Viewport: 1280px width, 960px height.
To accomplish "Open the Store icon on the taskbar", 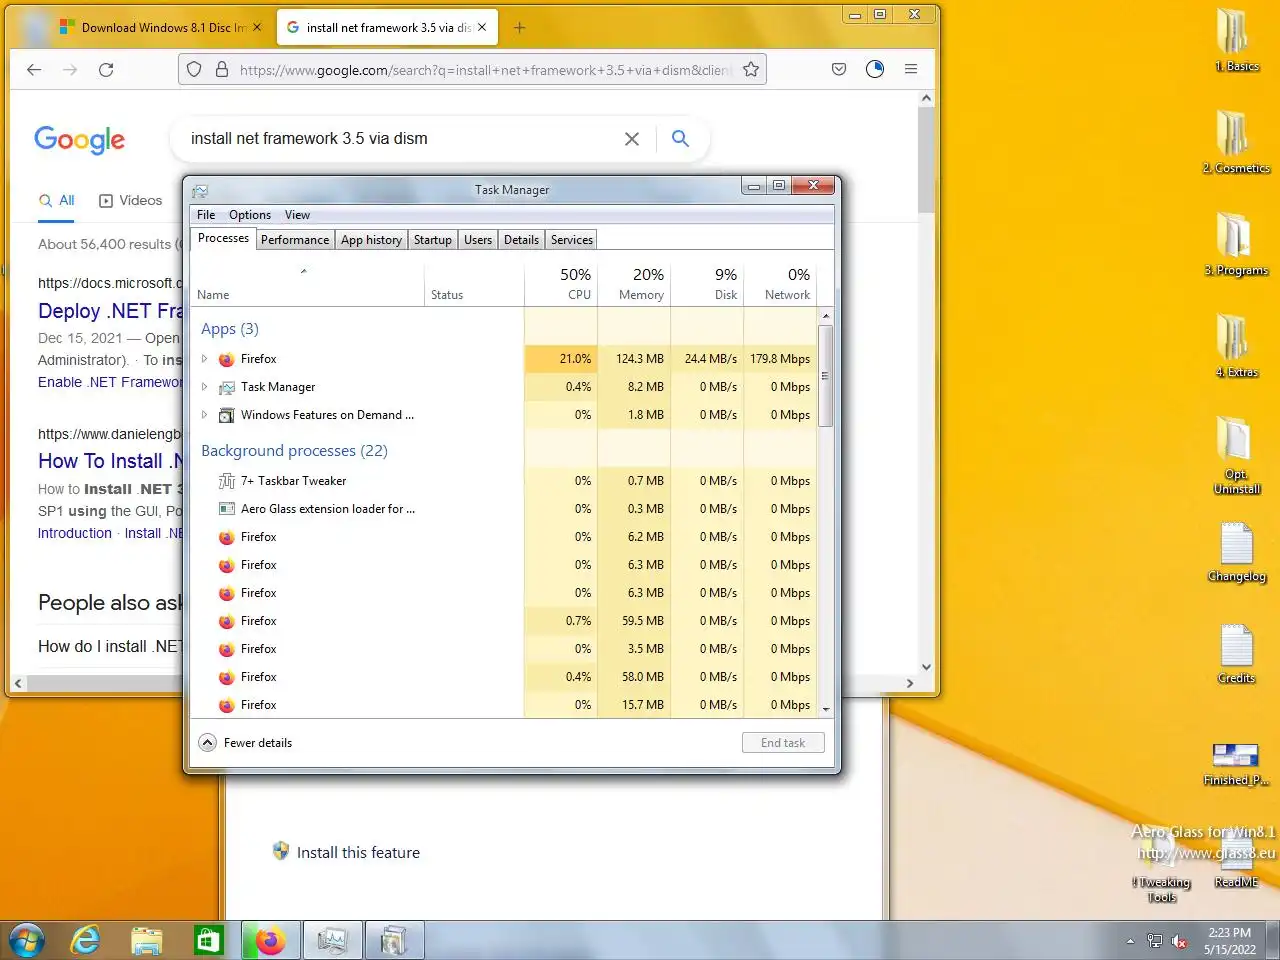I will pos(208,941).
